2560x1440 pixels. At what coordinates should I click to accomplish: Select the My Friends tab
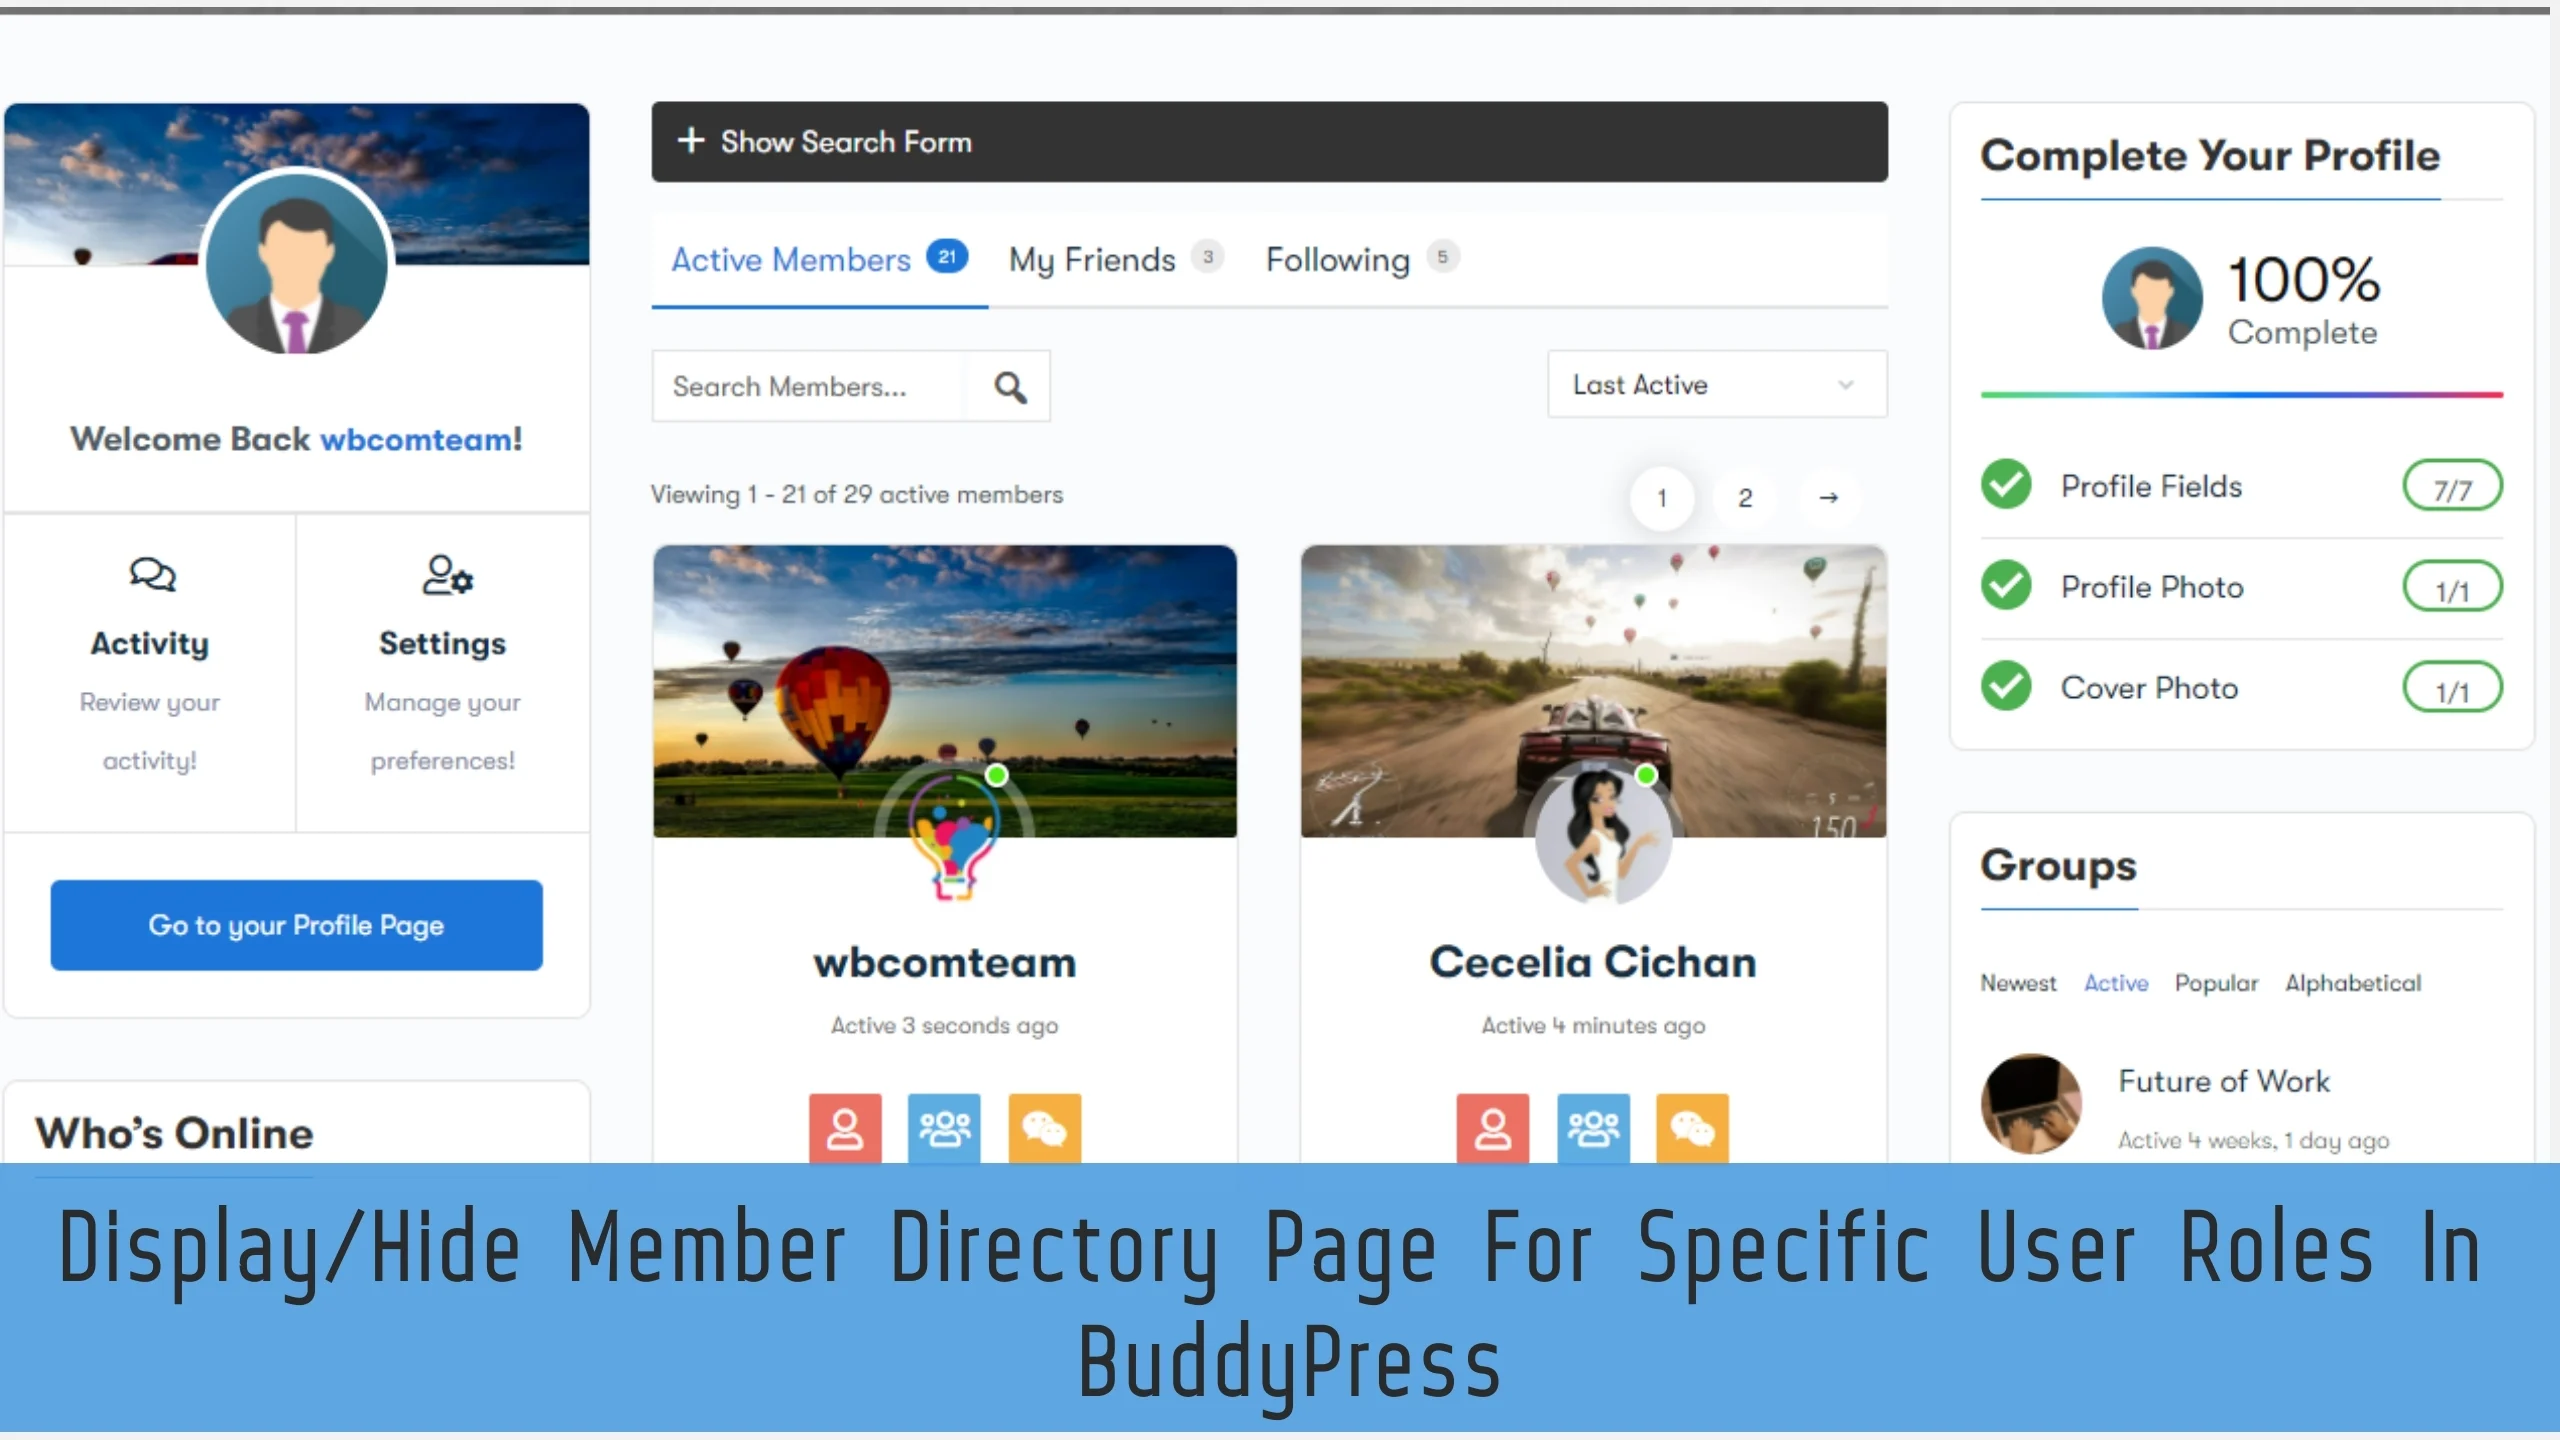click(x=1090, y=257)
